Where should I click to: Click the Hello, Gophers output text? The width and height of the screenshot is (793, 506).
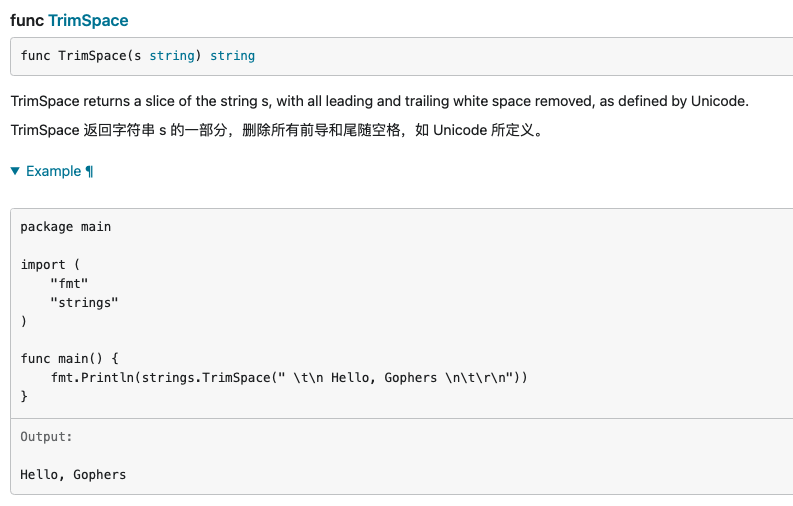click(73, 475)
